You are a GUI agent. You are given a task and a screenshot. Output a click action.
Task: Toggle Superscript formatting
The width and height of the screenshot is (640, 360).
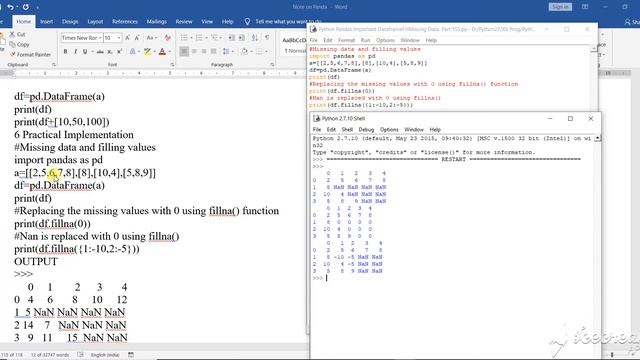[120, 51]
